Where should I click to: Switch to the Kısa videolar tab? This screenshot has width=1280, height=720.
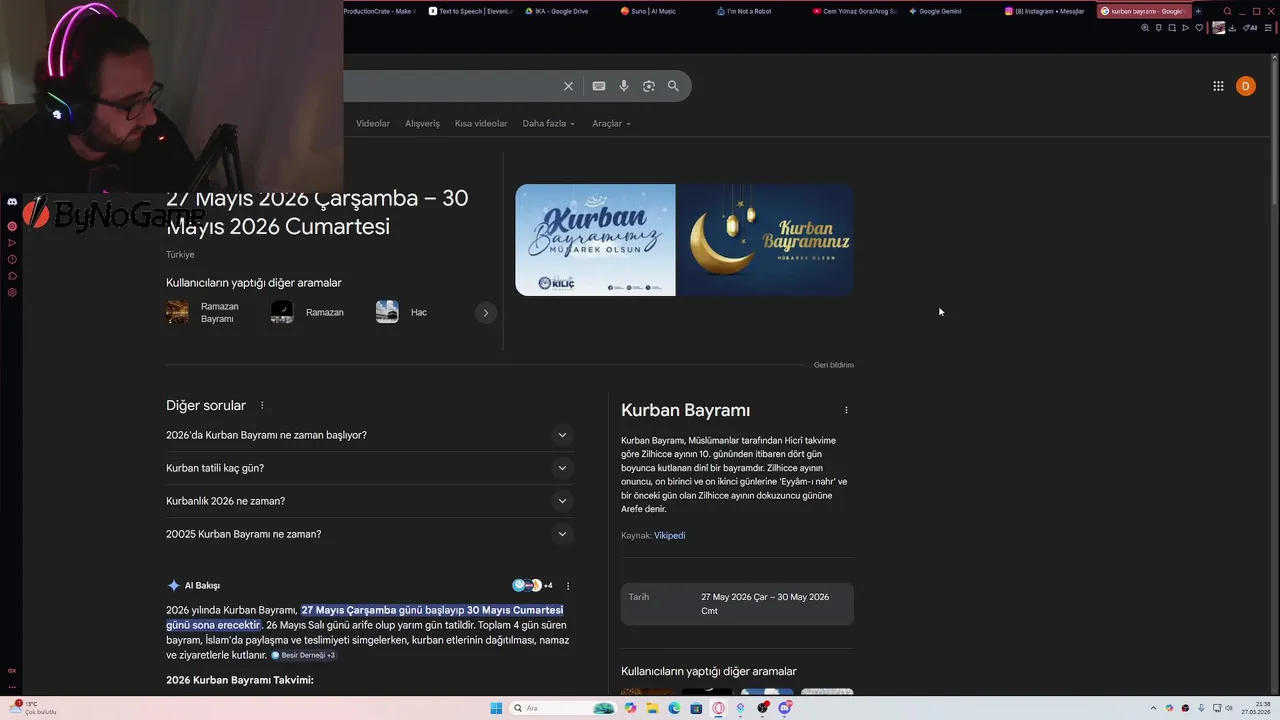[481, 124]
